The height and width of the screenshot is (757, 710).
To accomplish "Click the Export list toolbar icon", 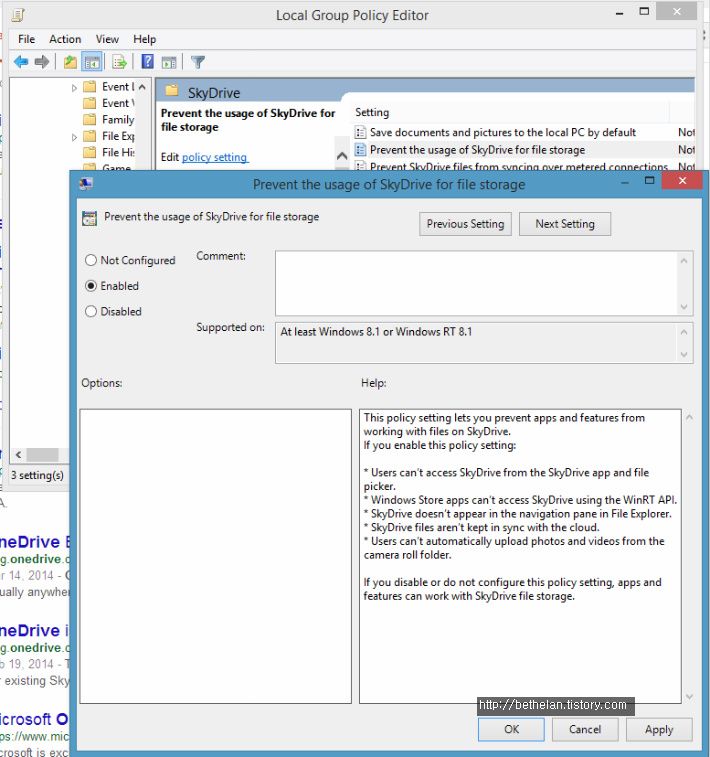I will (119, 62).
